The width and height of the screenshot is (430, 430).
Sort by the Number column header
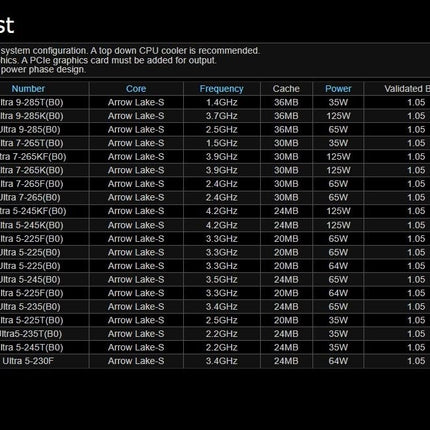(28, 89)
